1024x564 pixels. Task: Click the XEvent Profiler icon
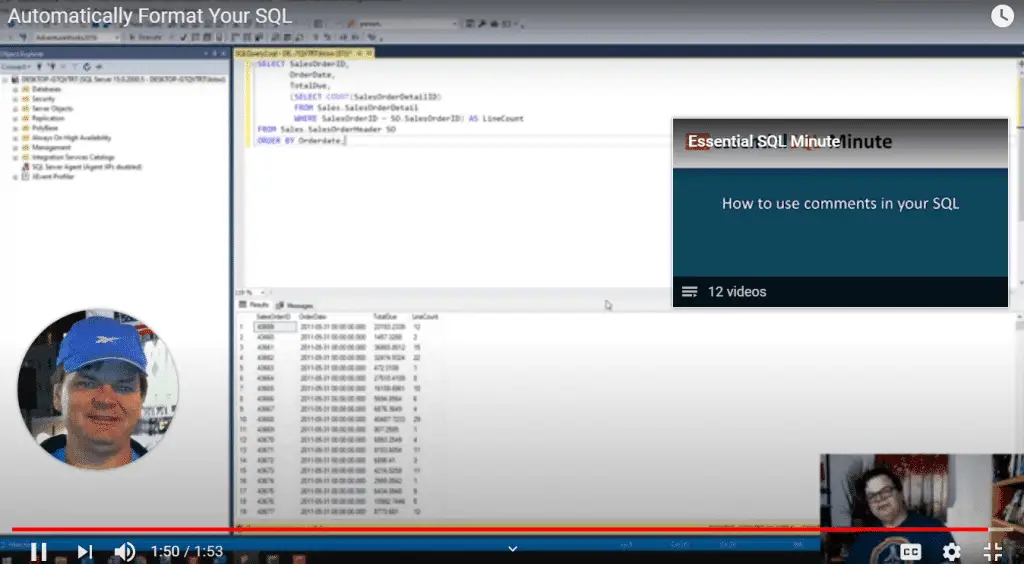tap(25, 177)
